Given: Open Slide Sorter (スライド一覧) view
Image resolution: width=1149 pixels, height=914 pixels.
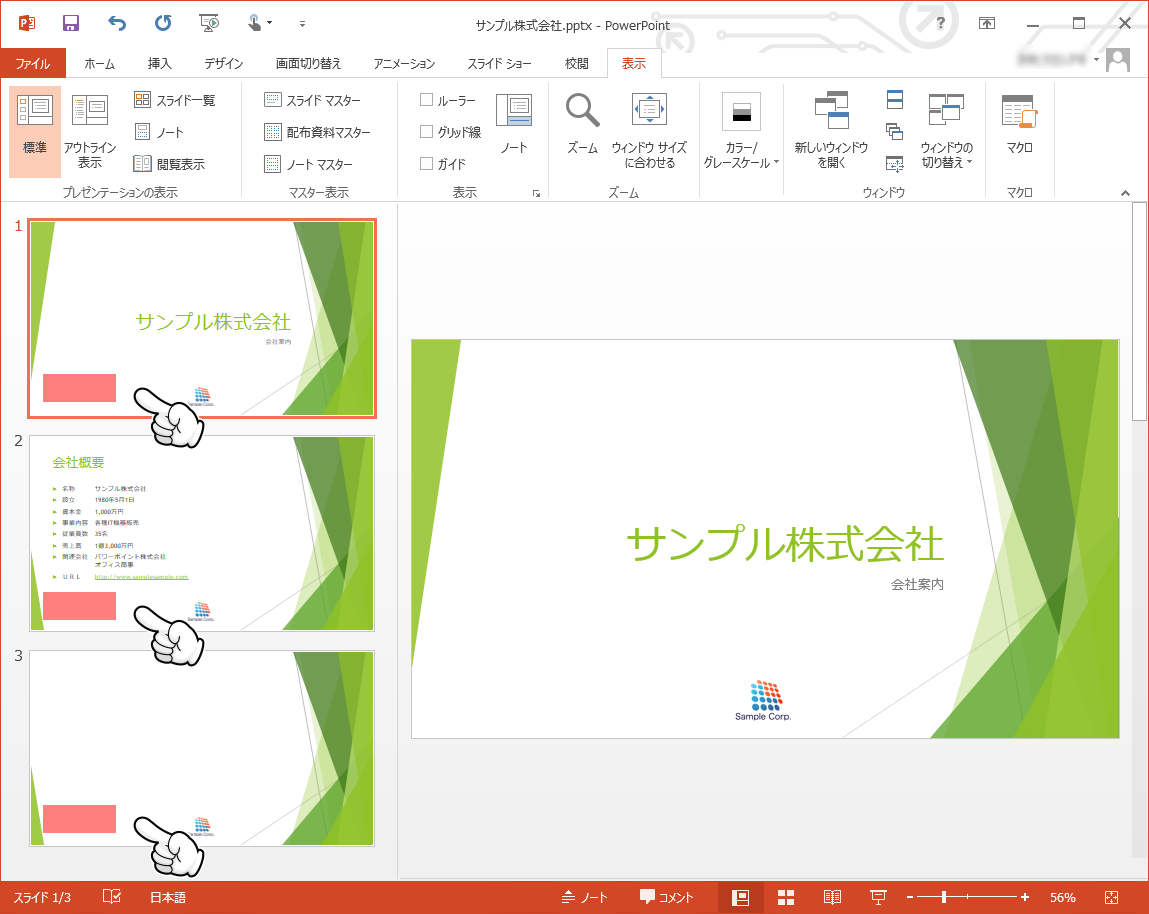Looking at the screenshot, I should [174, 100].
